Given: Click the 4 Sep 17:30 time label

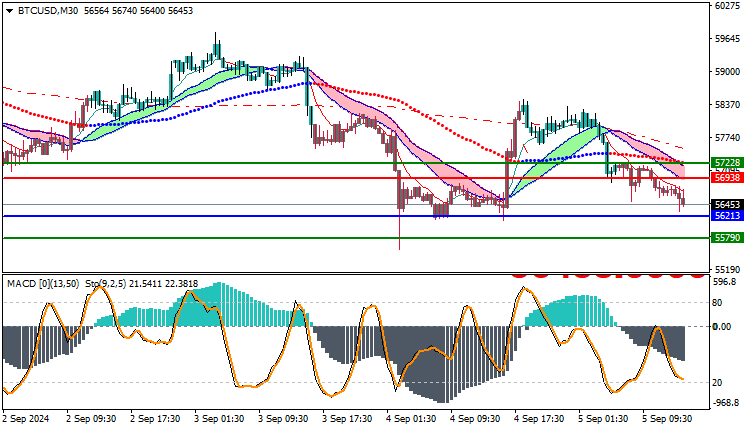Looking at the screenshot, I should click(540, 419).
